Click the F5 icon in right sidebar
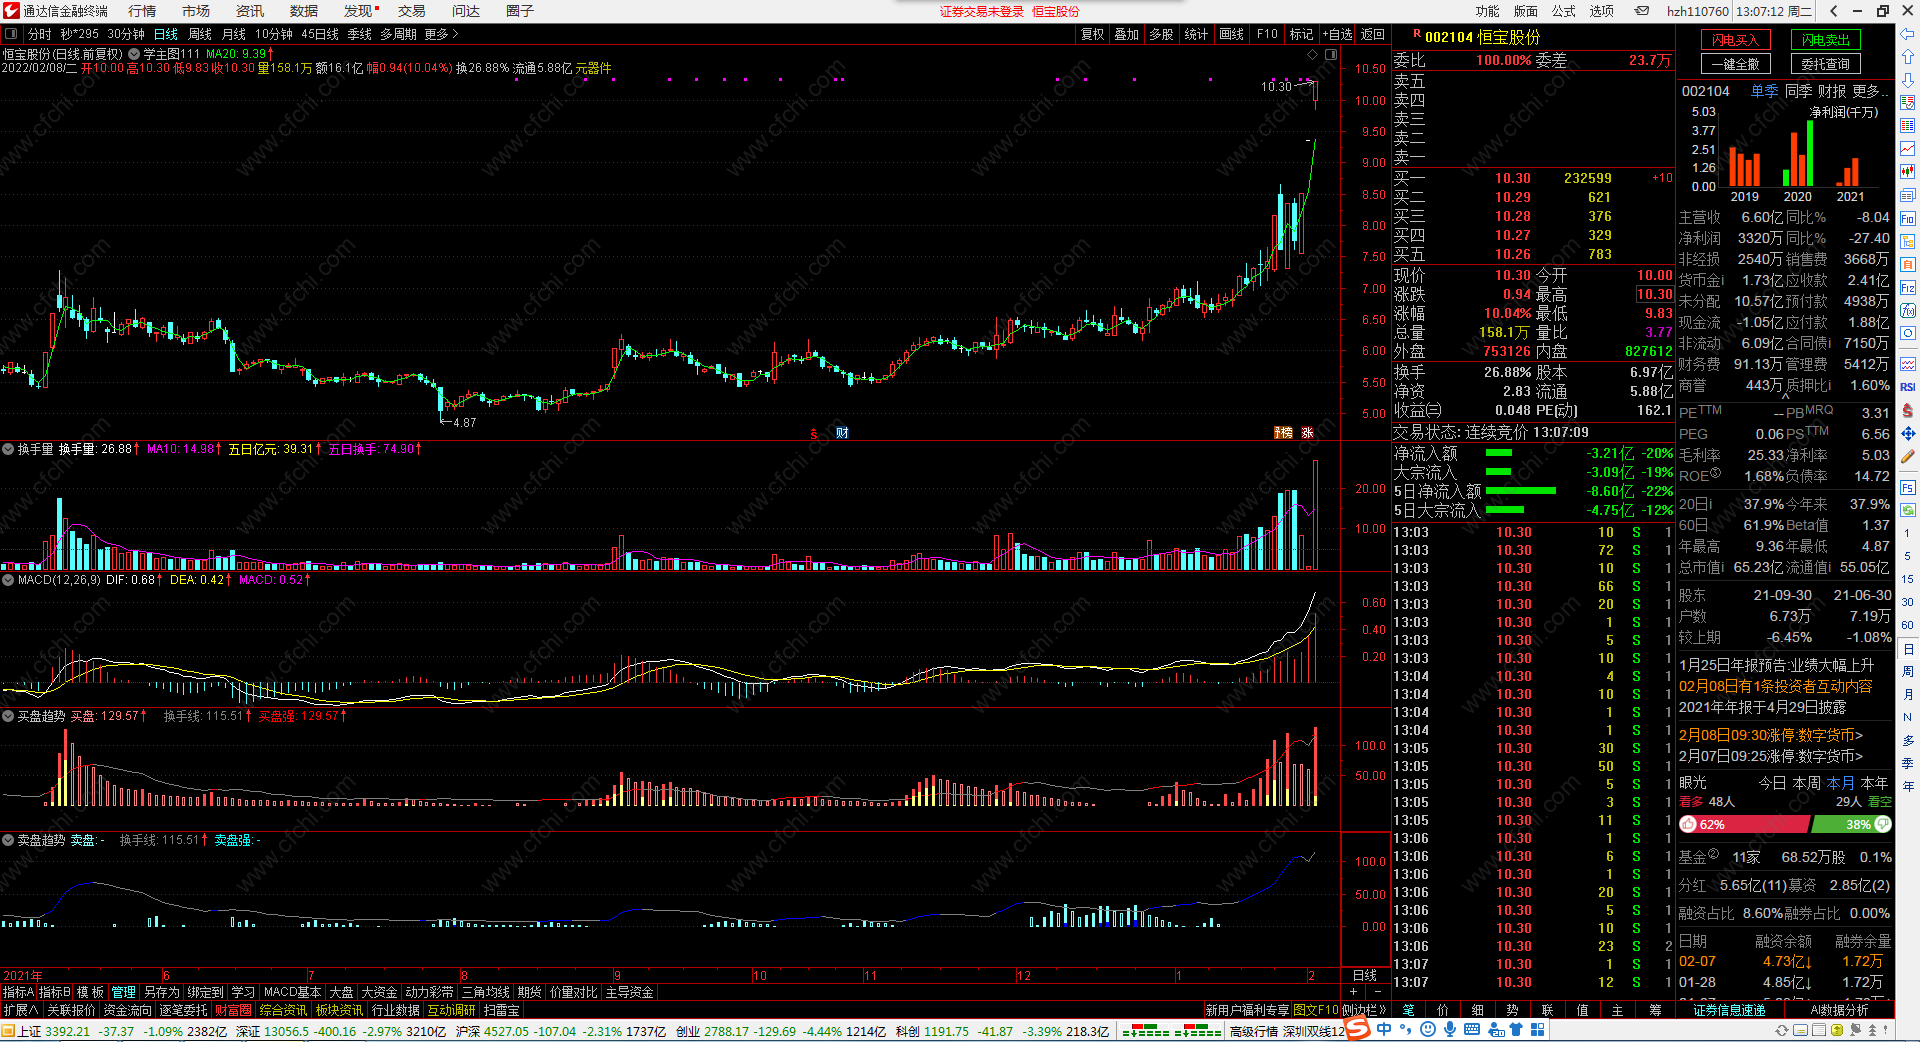1920x1042 pixels. [x=1908, y=488]
